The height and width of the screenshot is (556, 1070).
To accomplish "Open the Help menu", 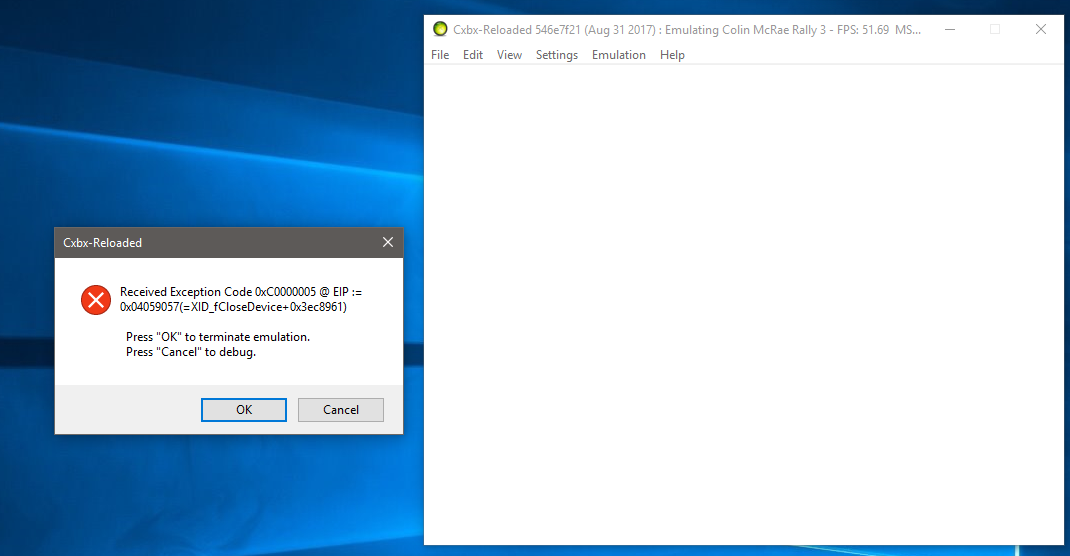I will [x=672, y=55].
